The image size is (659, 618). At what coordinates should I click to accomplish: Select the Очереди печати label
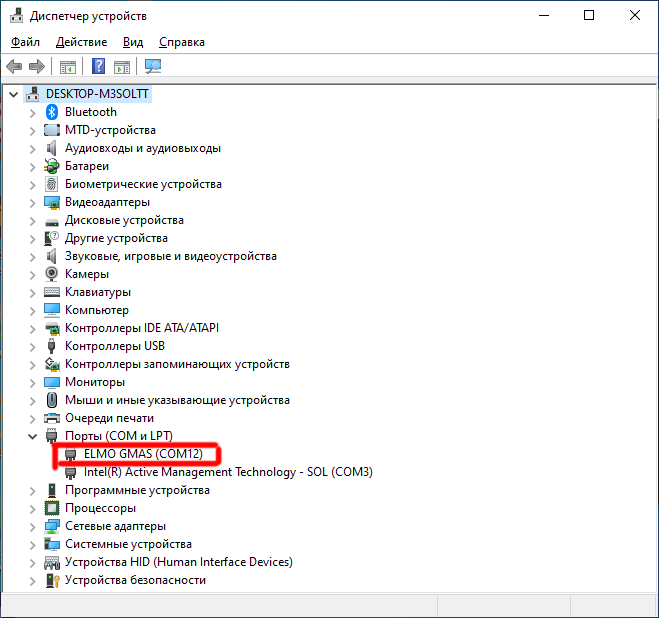click(109, 418)
